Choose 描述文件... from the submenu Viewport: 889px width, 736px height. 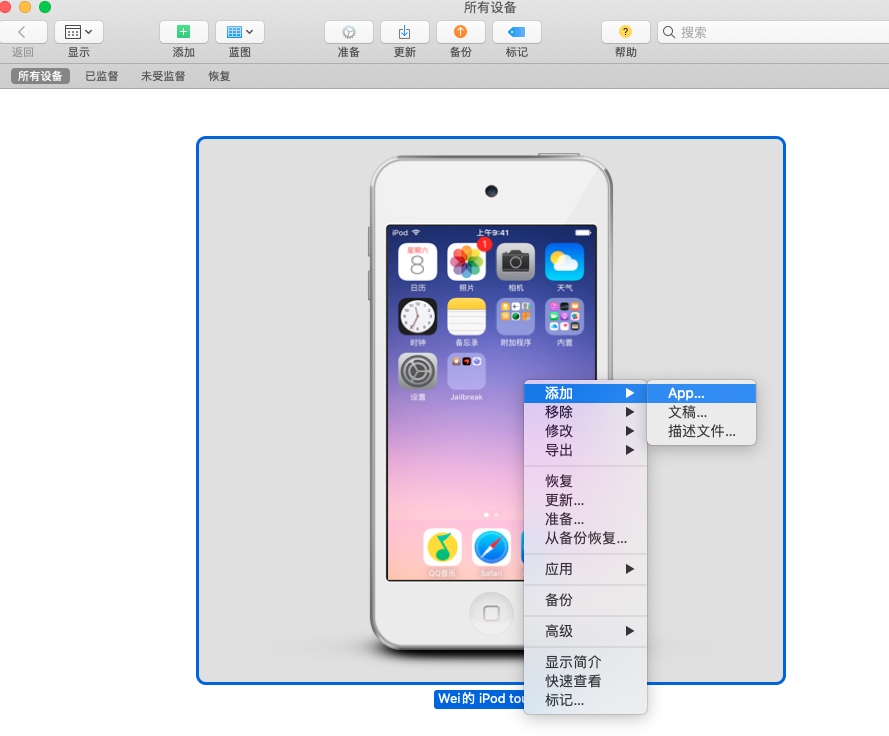pos(701,431)
